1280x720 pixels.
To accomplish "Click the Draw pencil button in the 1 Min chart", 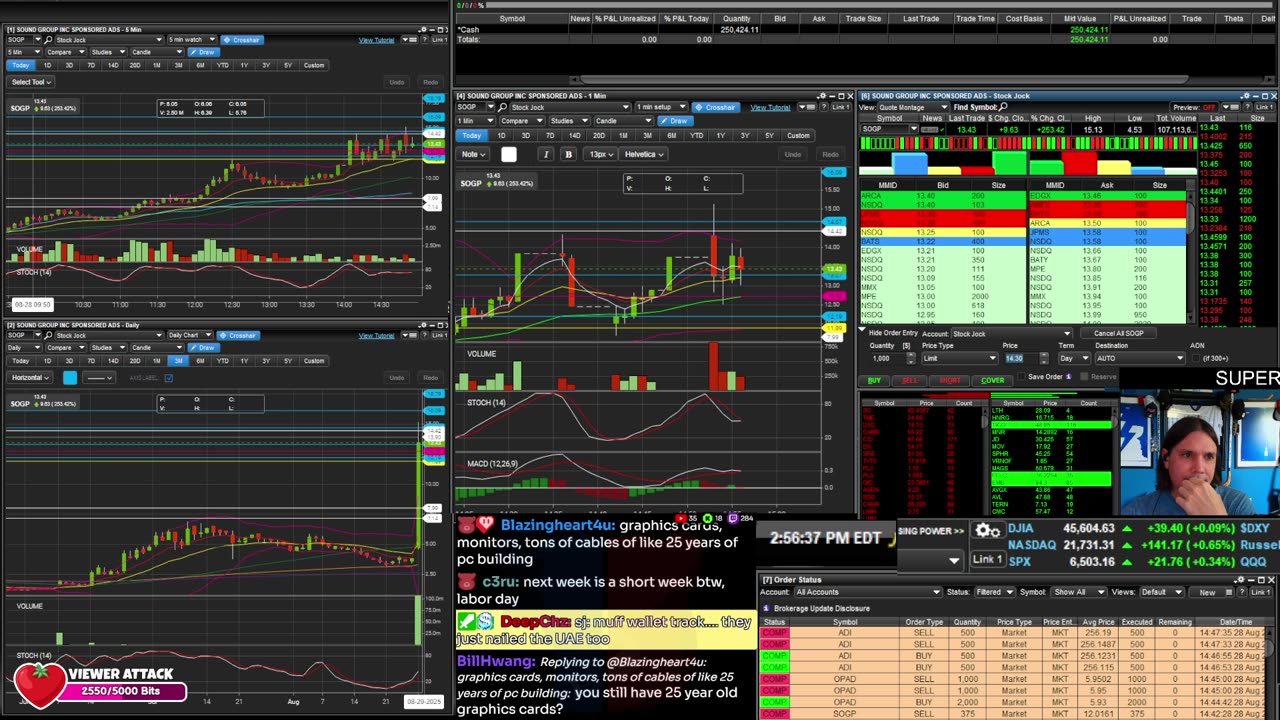I will click(676, 121).
